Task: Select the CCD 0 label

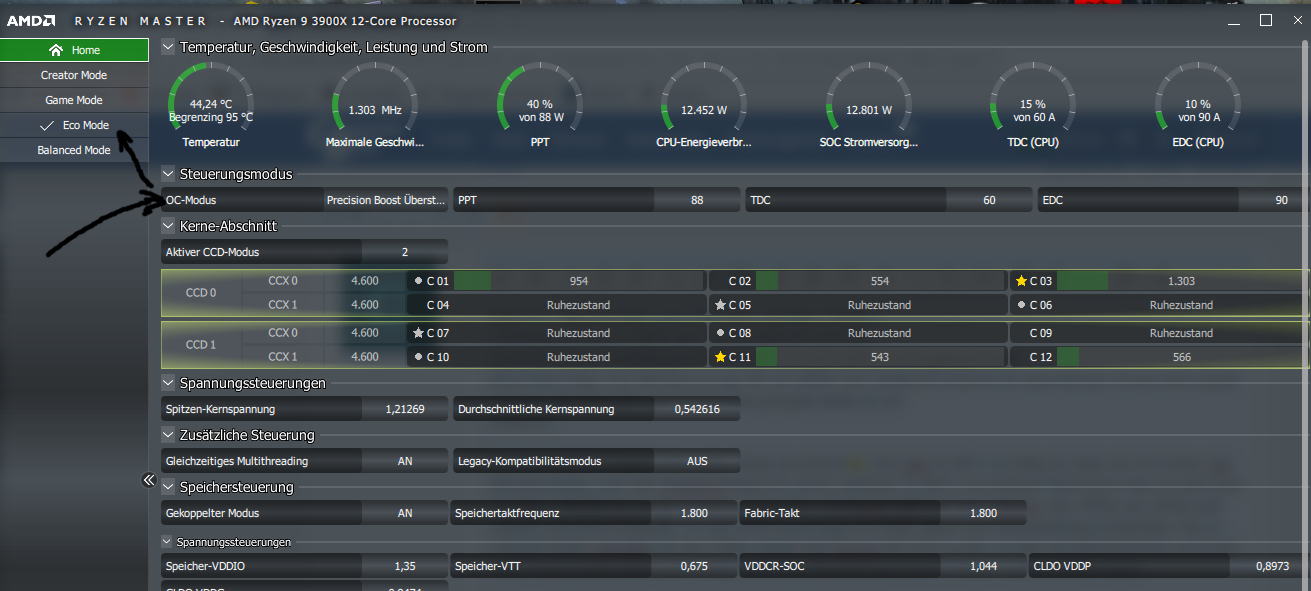Action: pyautogui.click(x=201, y=293)
